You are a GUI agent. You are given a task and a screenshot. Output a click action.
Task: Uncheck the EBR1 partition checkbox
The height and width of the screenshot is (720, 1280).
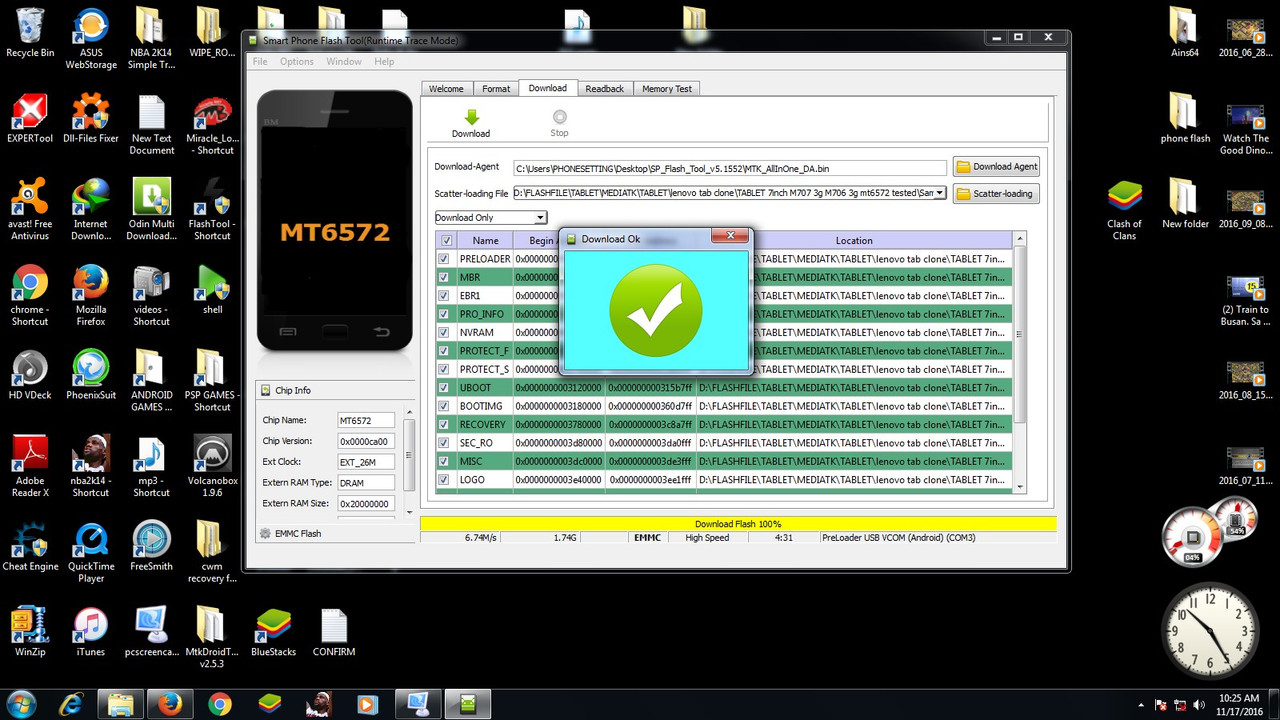click(x=444, y=296)
